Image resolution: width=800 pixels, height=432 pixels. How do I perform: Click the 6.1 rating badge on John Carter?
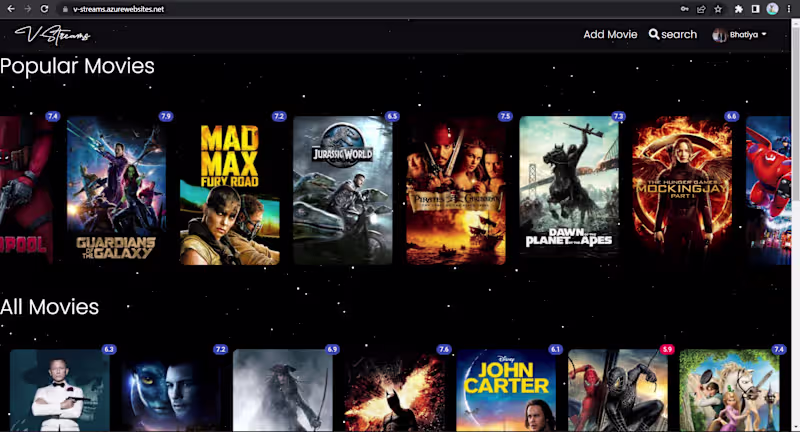[x=555, y=349]
